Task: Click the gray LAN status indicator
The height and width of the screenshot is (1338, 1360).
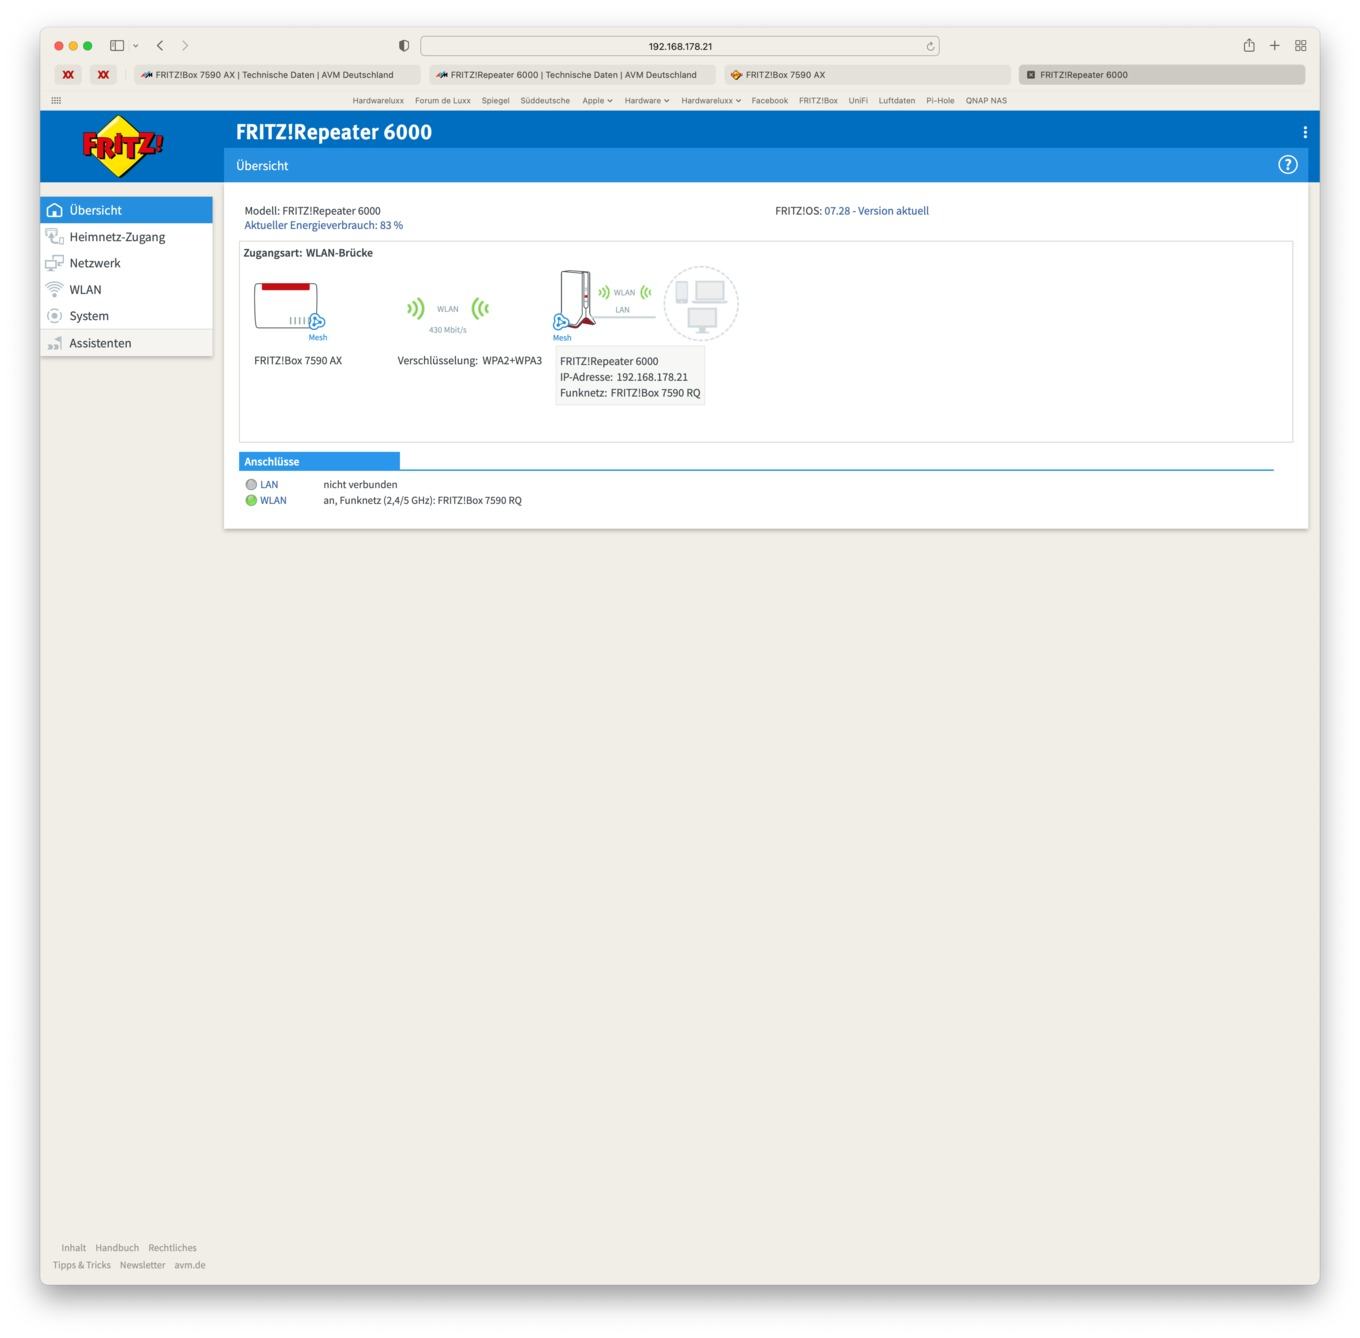Action: click(251, 484)
